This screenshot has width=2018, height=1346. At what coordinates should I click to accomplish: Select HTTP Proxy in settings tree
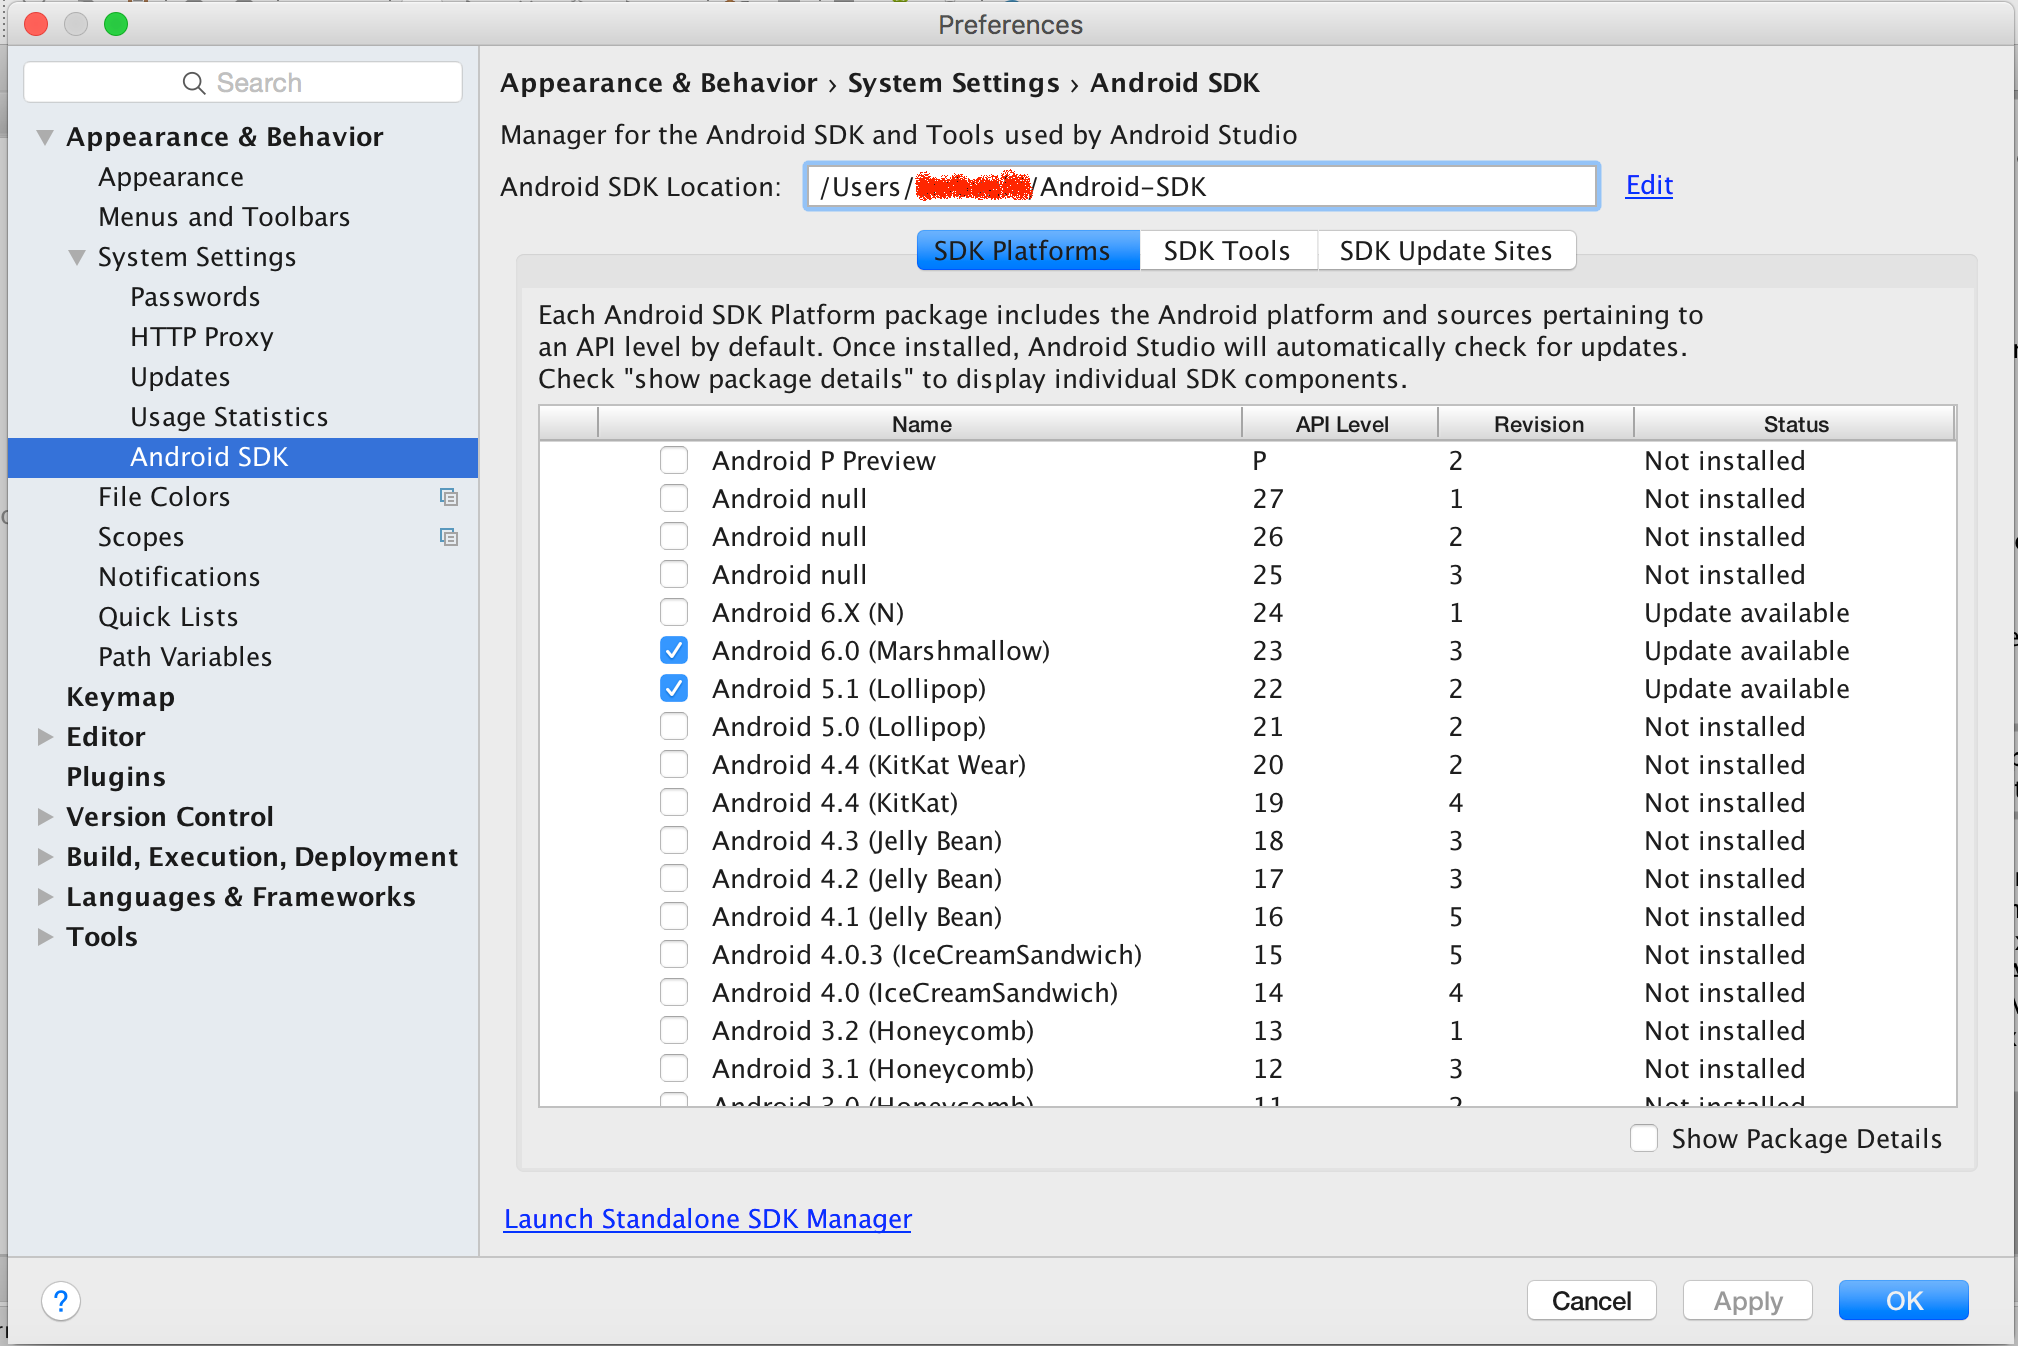point(201,337)
